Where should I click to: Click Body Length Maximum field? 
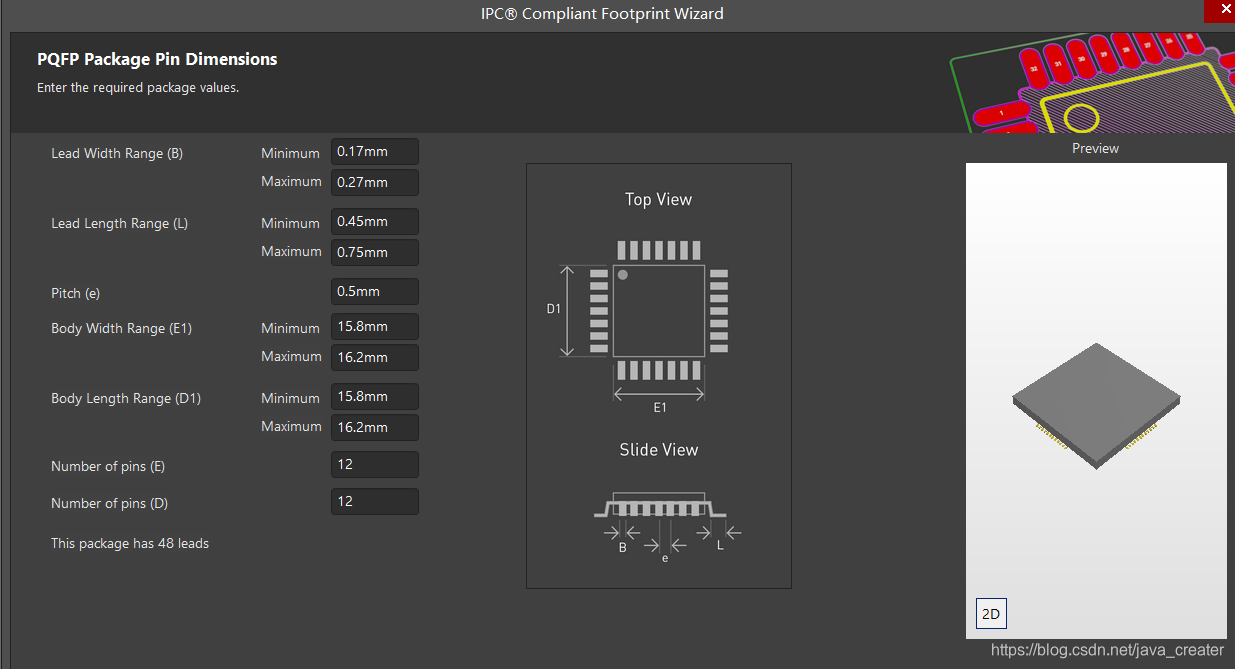pos(375,427)
